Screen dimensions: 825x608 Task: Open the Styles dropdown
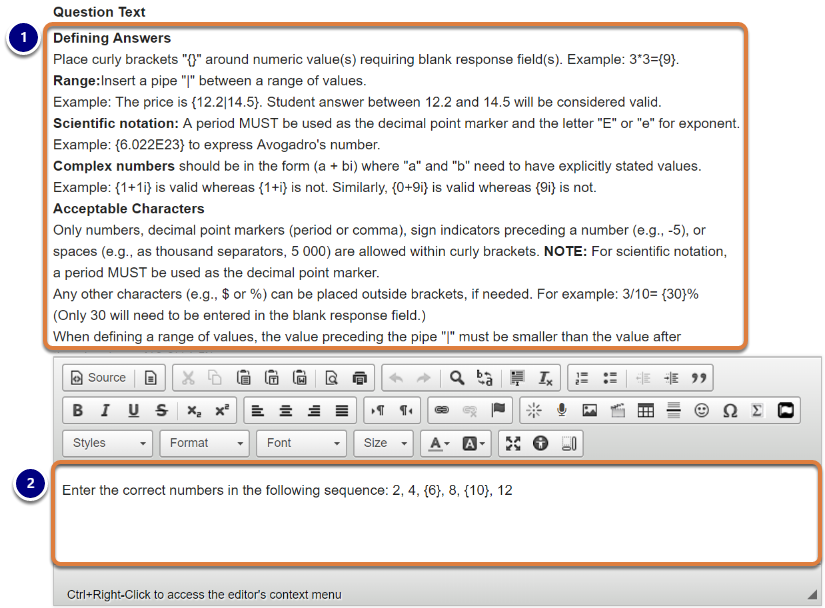click(108, 443)
